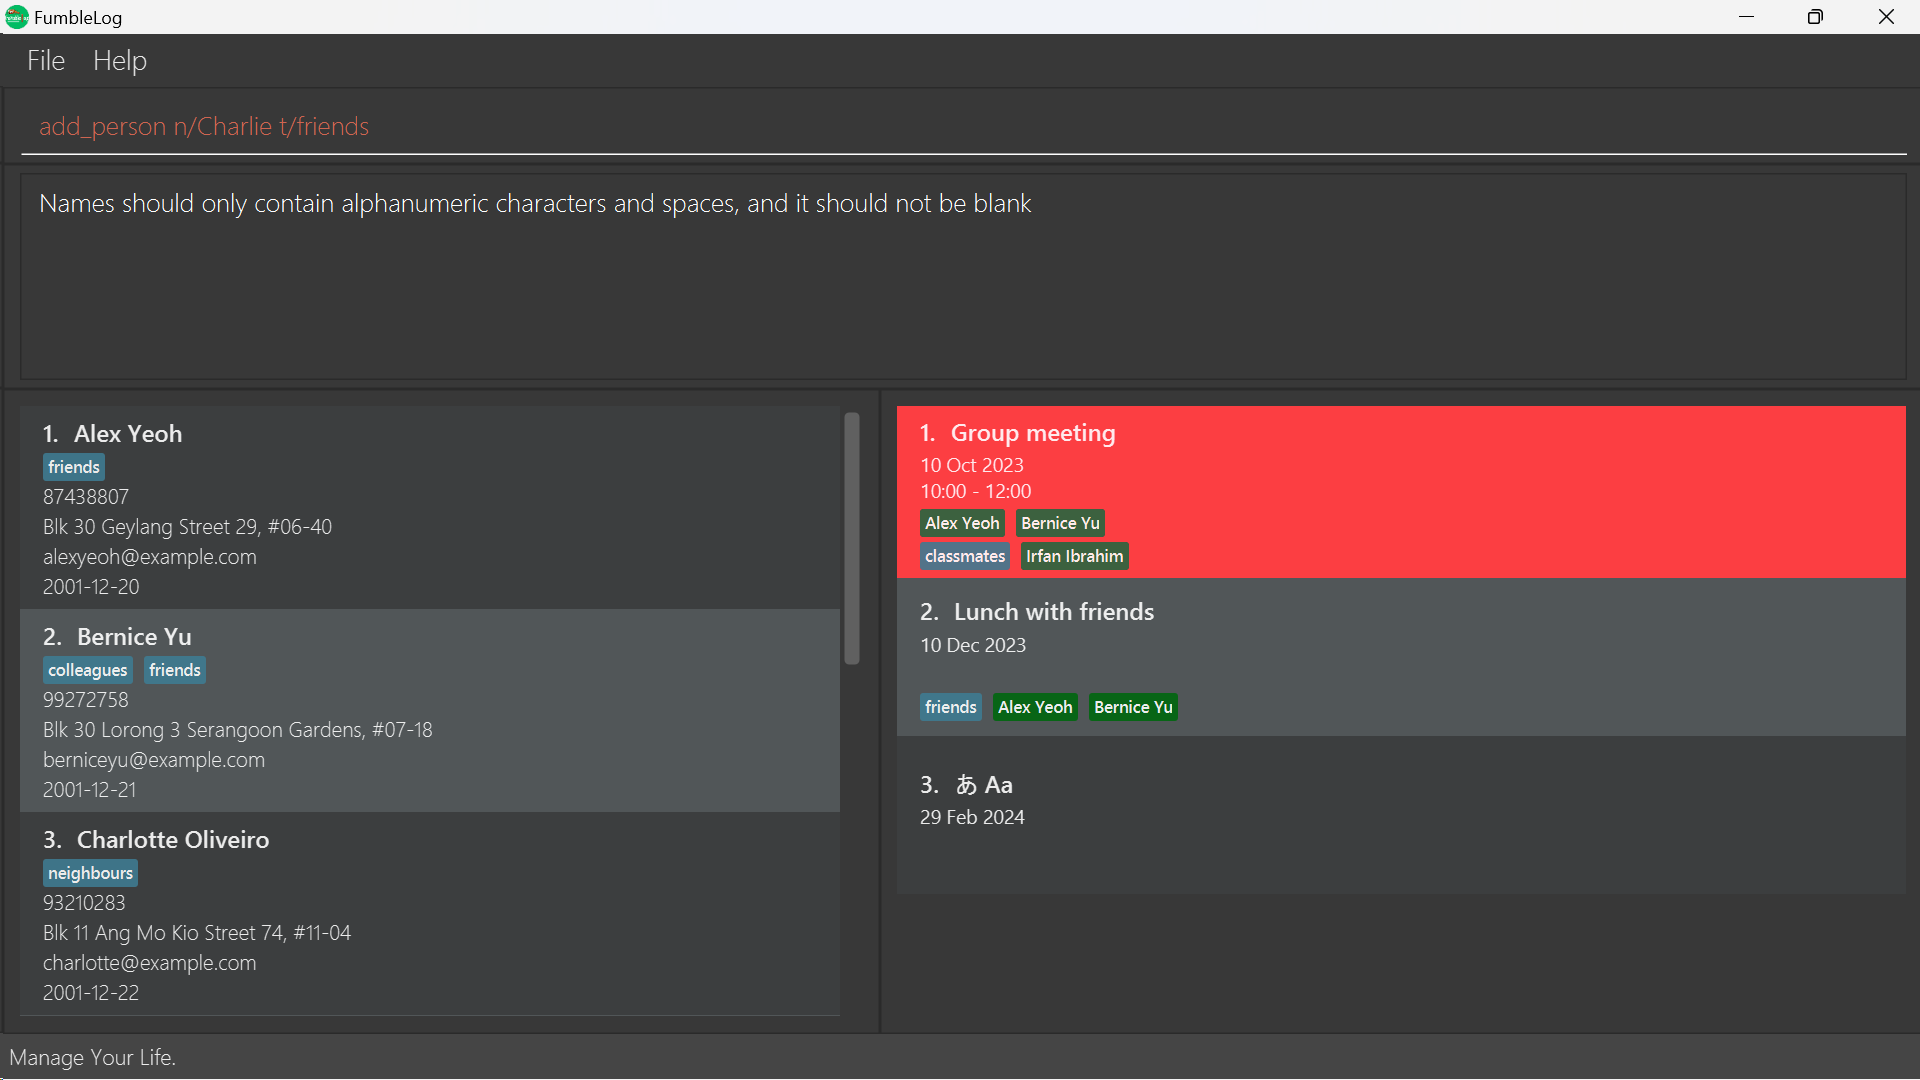Click the friends tag under Alex Yeoh contact

click(x=74, y=467)
